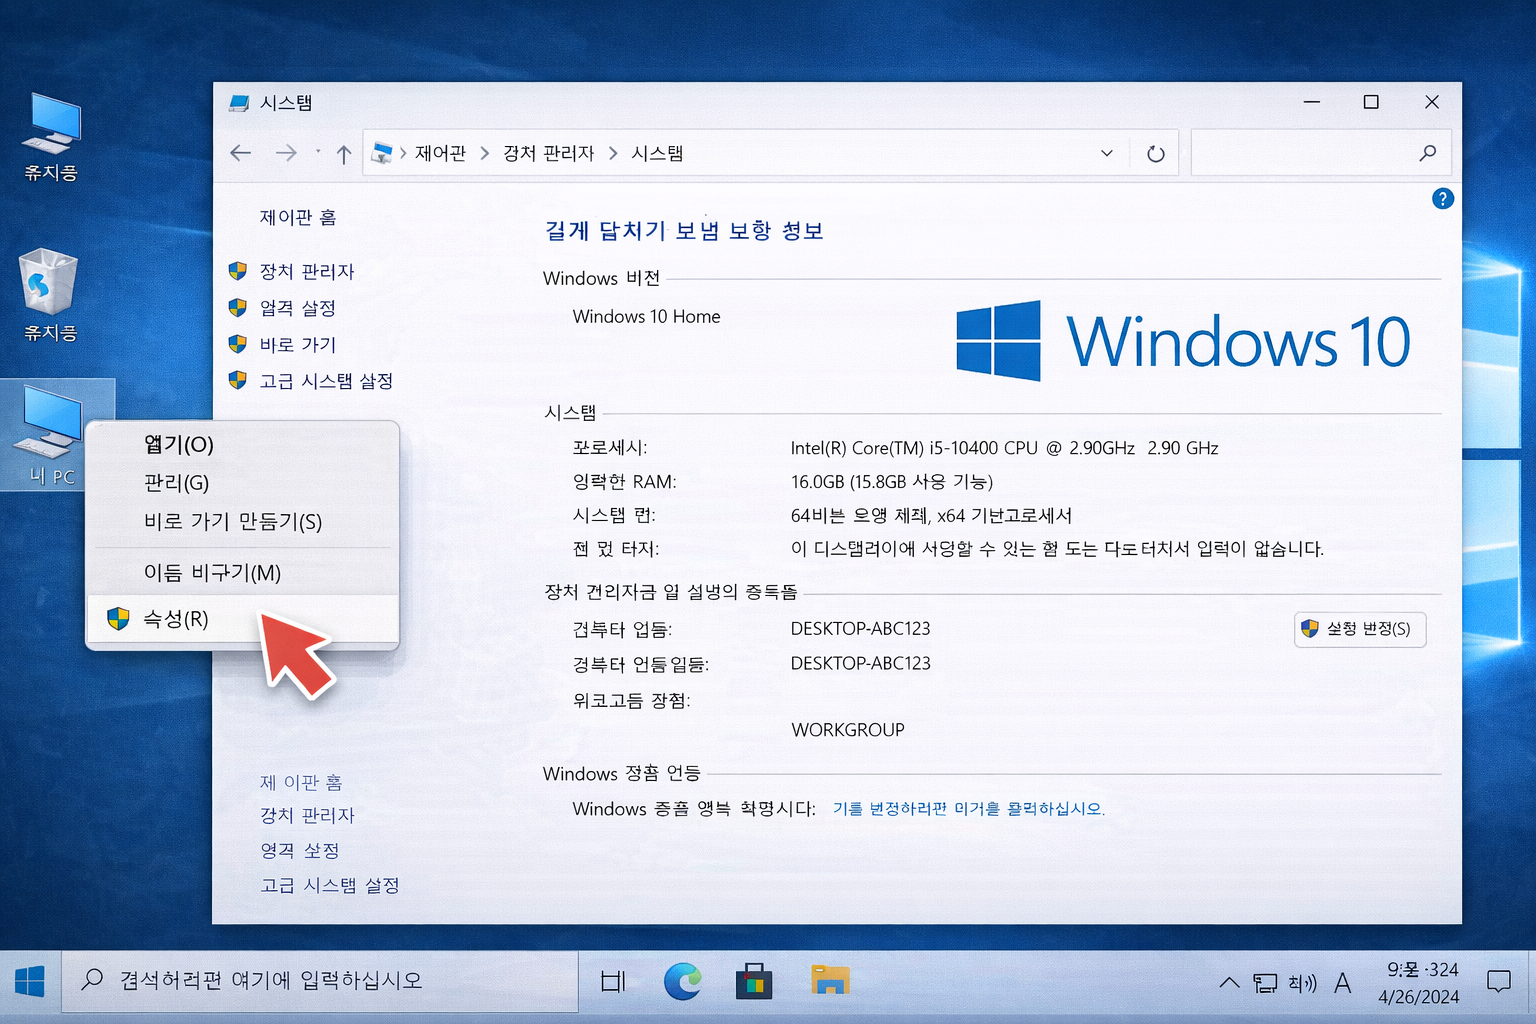Click the IME A language indicator
Screen dimensions: 1536x1024
(x=1343, y=983)
